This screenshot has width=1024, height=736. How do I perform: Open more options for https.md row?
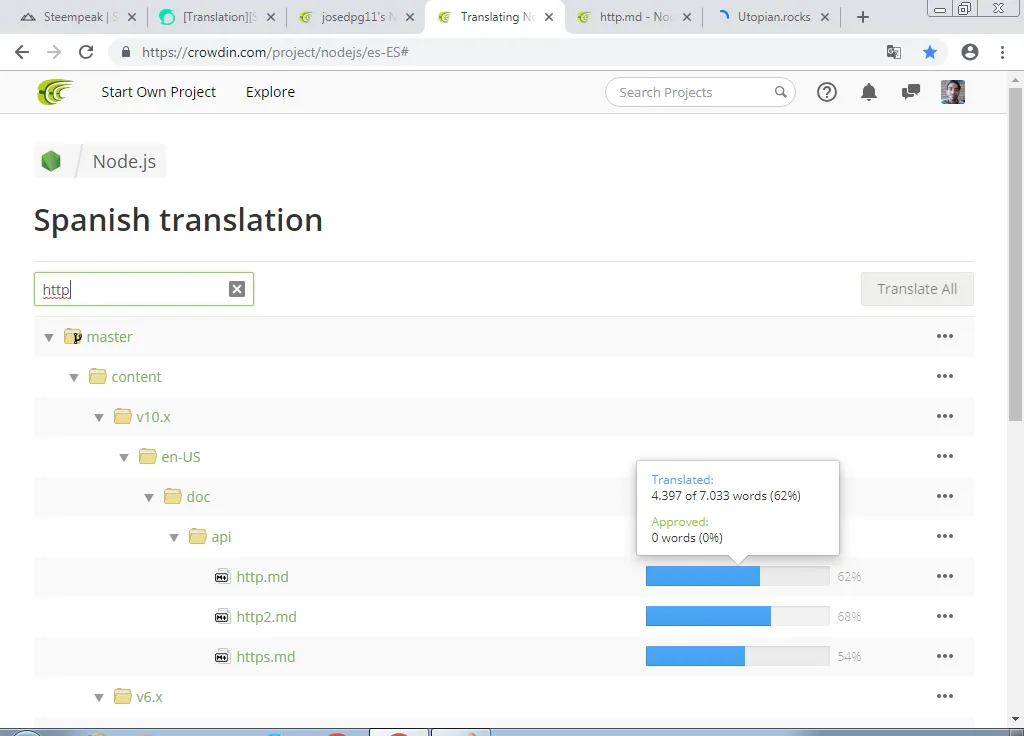(x=944, y=656)
